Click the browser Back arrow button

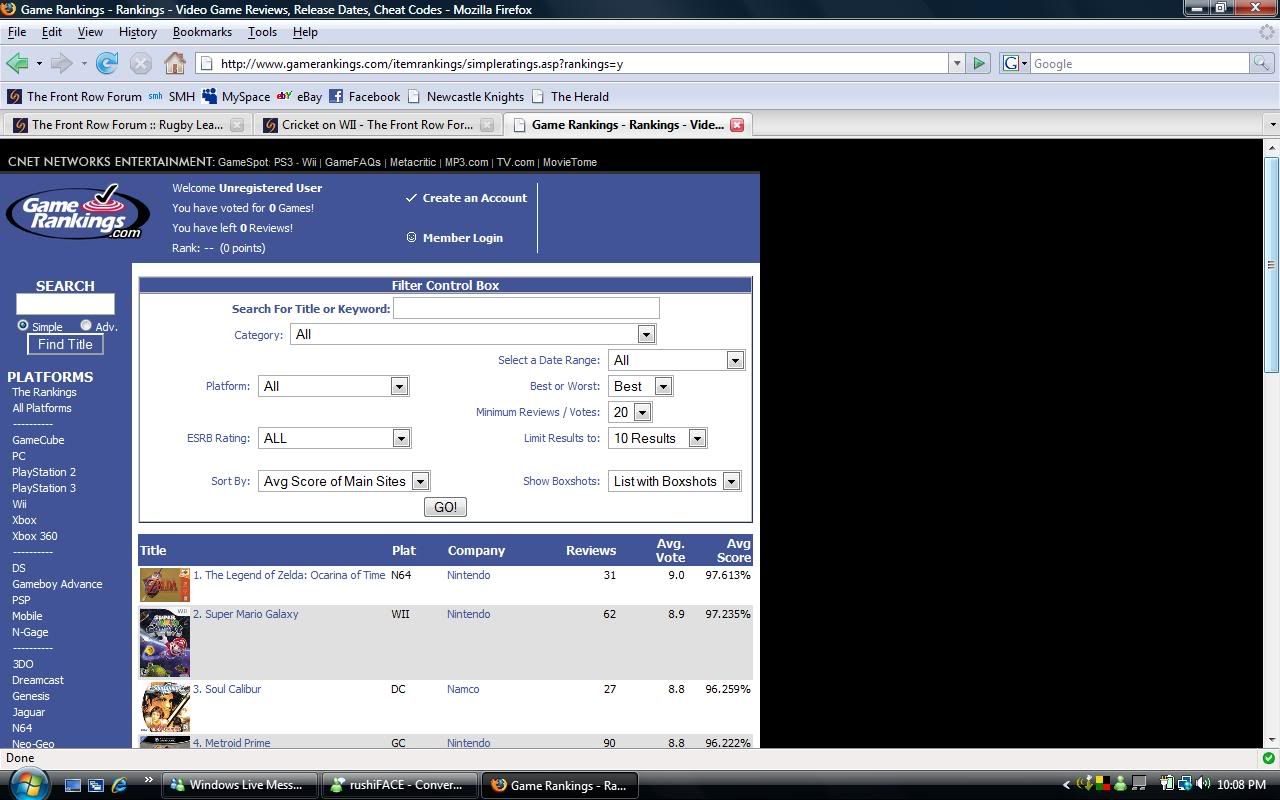coord(17,63)
